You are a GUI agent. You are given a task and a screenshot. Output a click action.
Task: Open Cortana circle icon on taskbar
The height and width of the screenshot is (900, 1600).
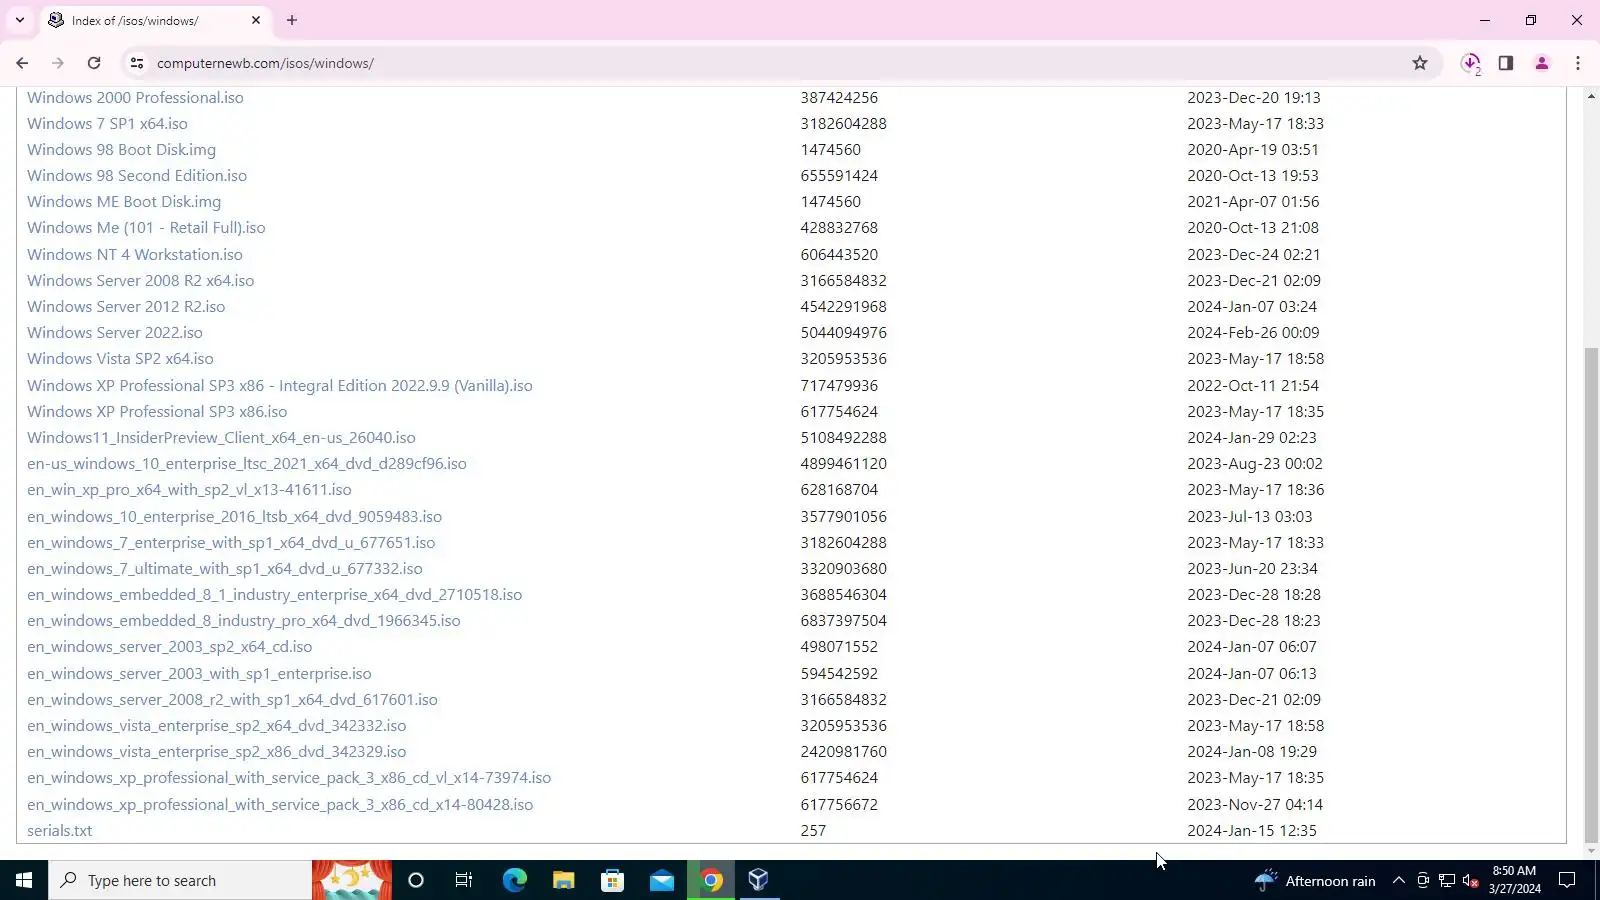pyautogui.click(x=416, y=880)
